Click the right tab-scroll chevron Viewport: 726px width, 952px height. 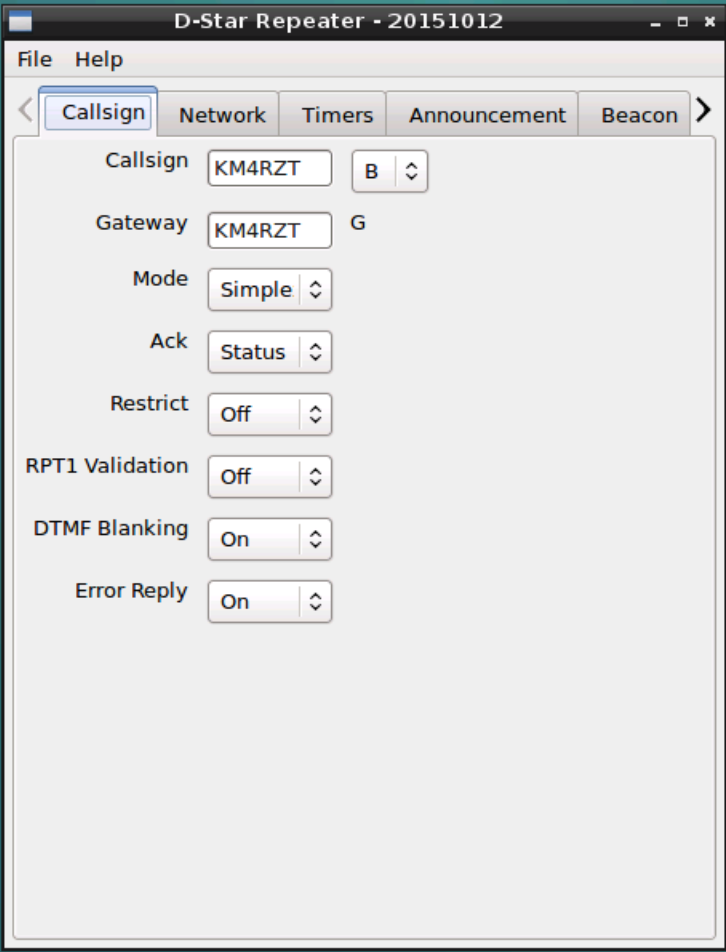coord(704,111)
